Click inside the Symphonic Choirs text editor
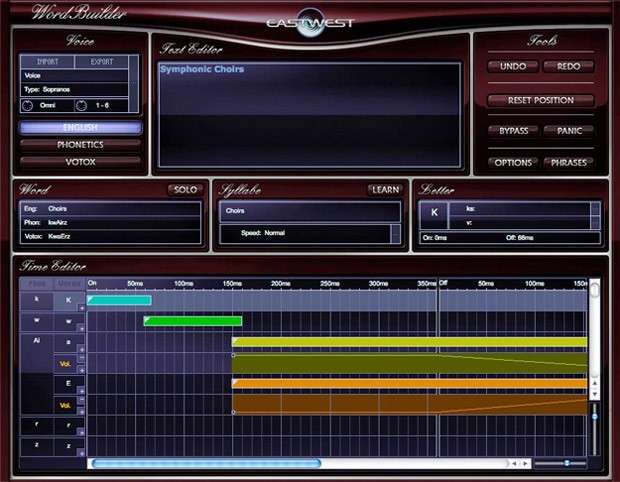 [x=310, y=115]
